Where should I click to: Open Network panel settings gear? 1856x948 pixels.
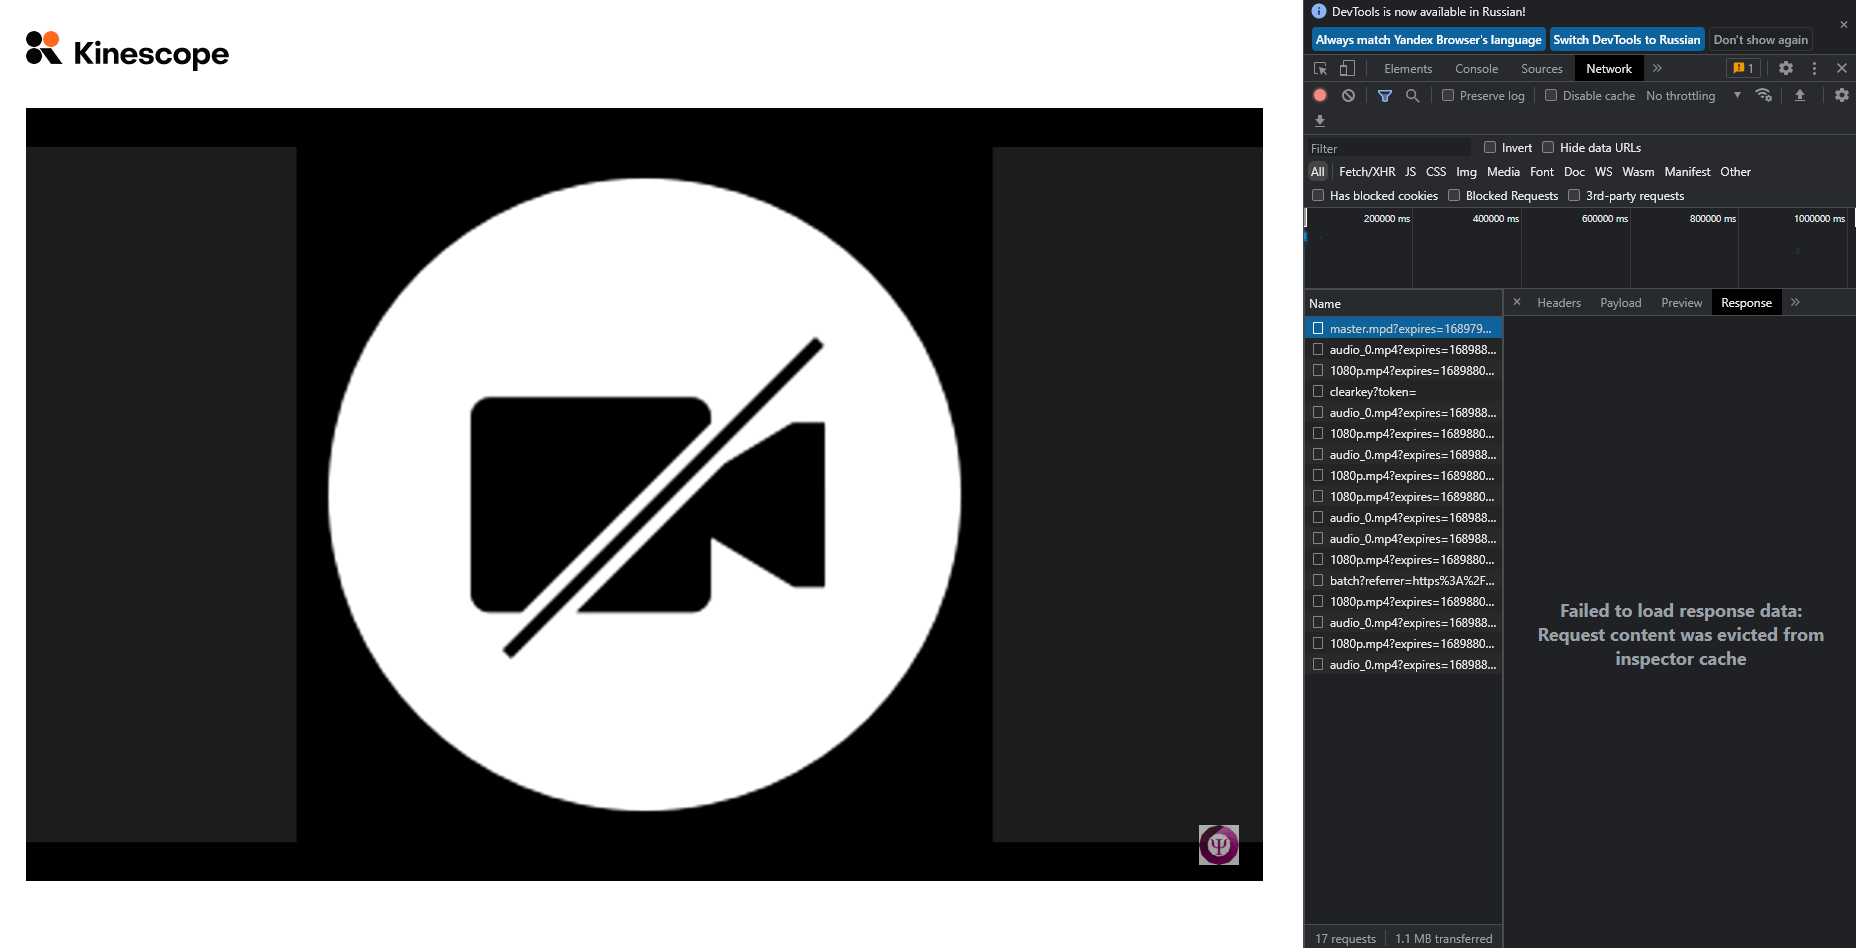point(1842,95)
